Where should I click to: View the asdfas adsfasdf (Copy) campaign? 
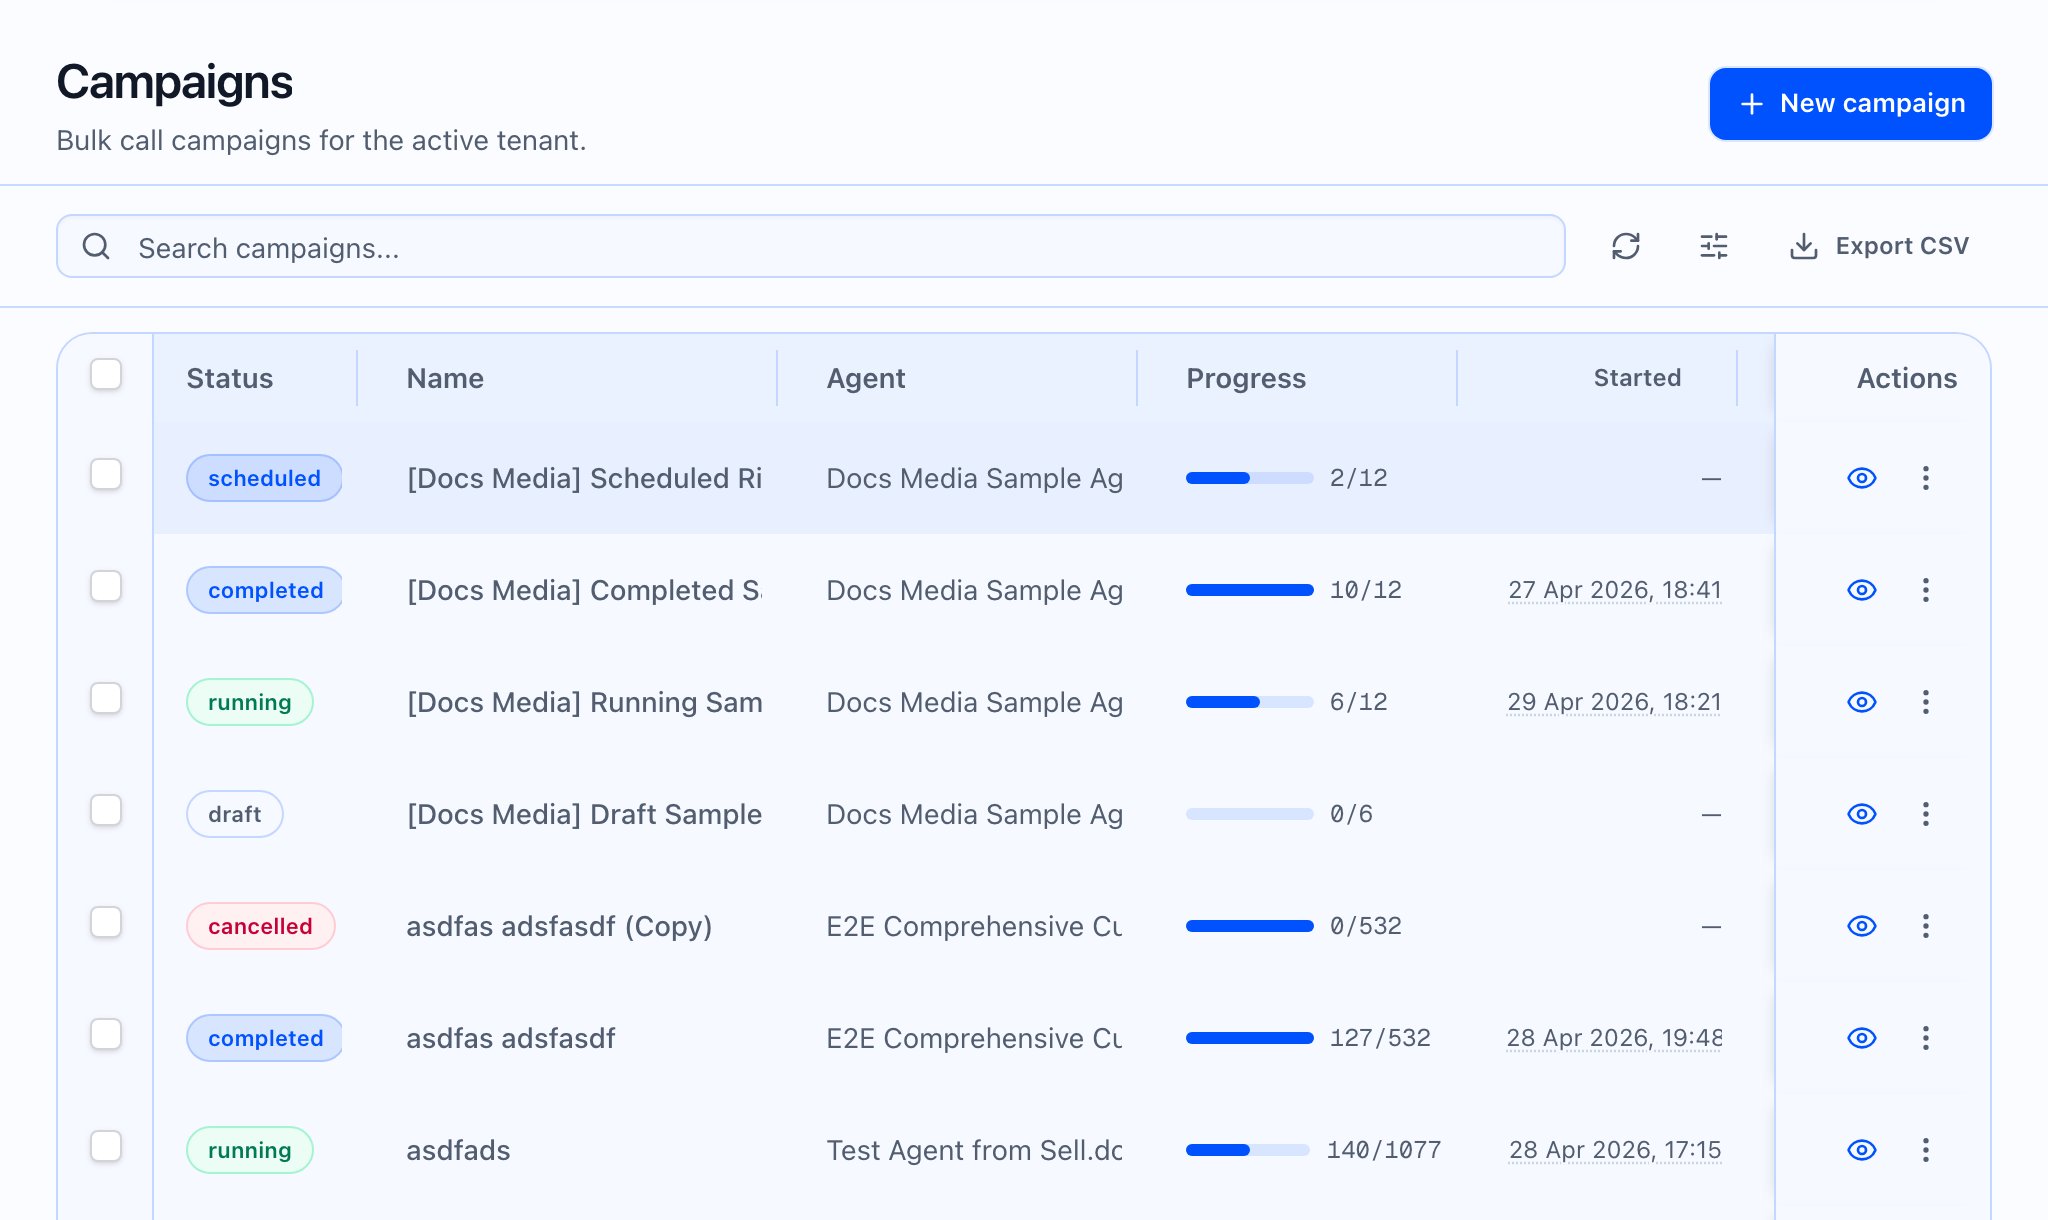click(x=1861, y=926)
